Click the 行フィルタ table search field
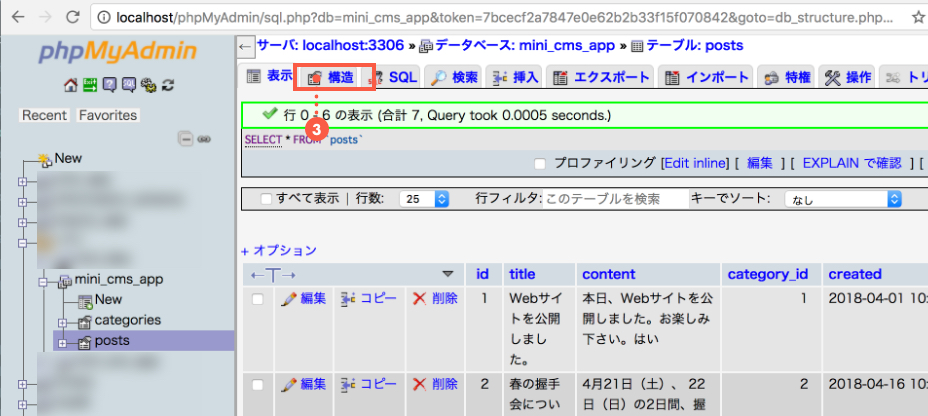Image resolution: width=928 pixels, height=416 pixels. click(x=614, y=199)
